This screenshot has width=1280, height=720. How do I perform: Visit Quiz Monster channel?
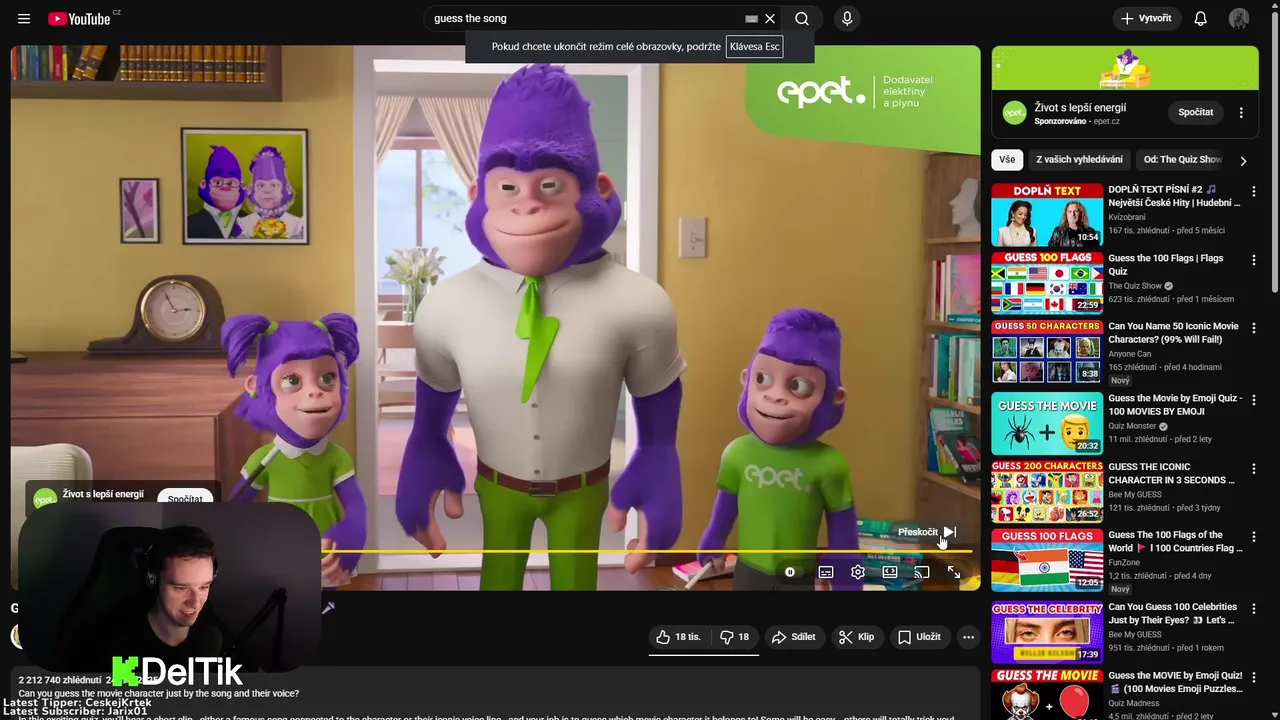1132,426
